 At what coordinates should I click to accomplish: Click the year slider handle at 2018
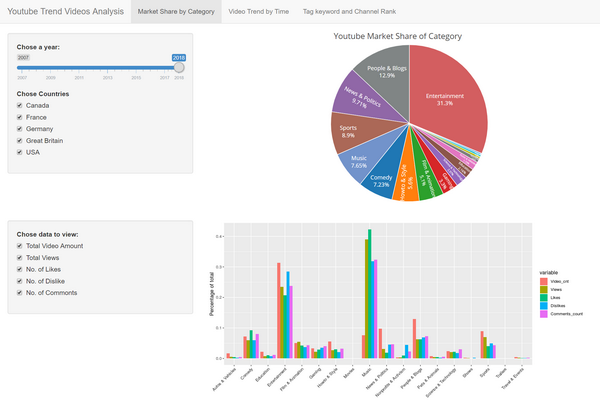point(180,68)
